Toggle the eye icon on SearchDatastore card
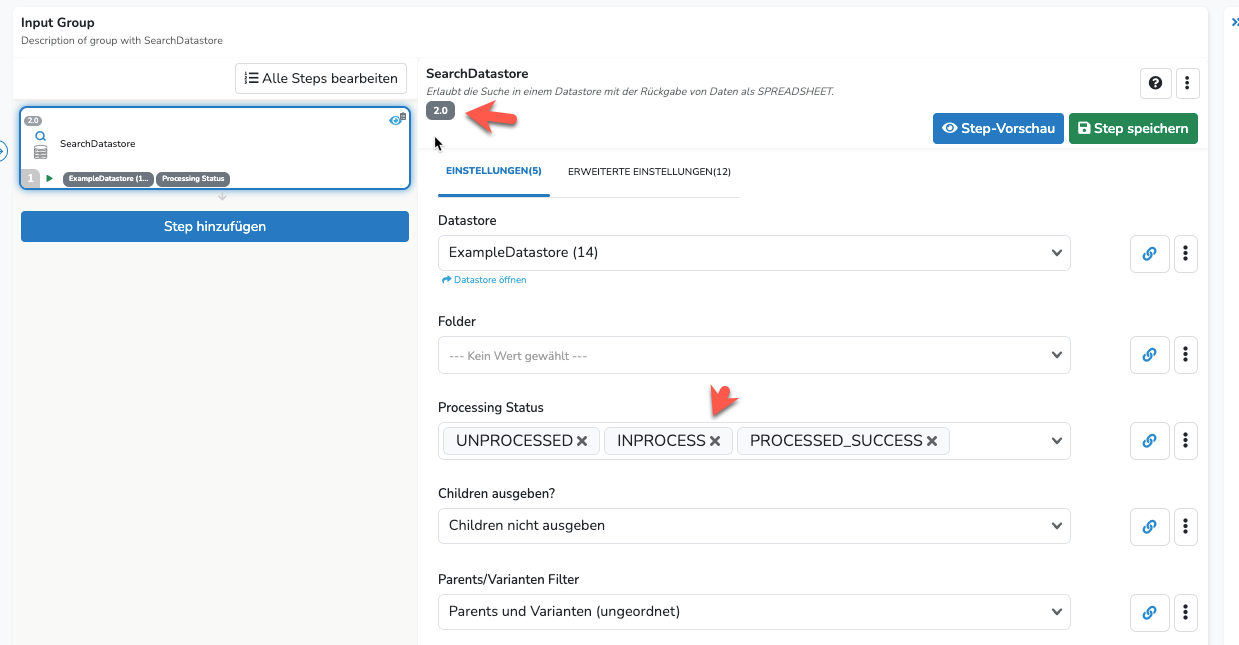1239x645 pixels. (396, 120)
